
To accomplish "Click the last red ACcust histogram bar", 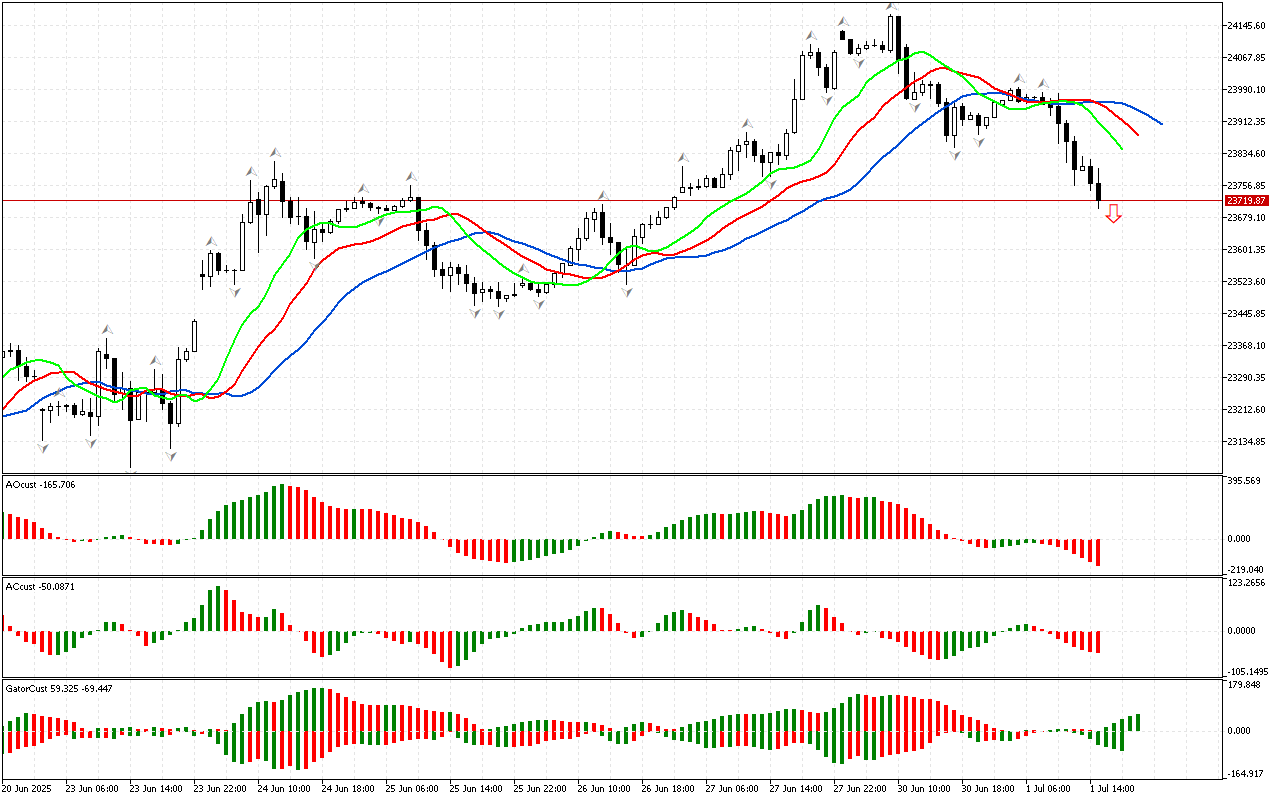I will (1098, 641).
